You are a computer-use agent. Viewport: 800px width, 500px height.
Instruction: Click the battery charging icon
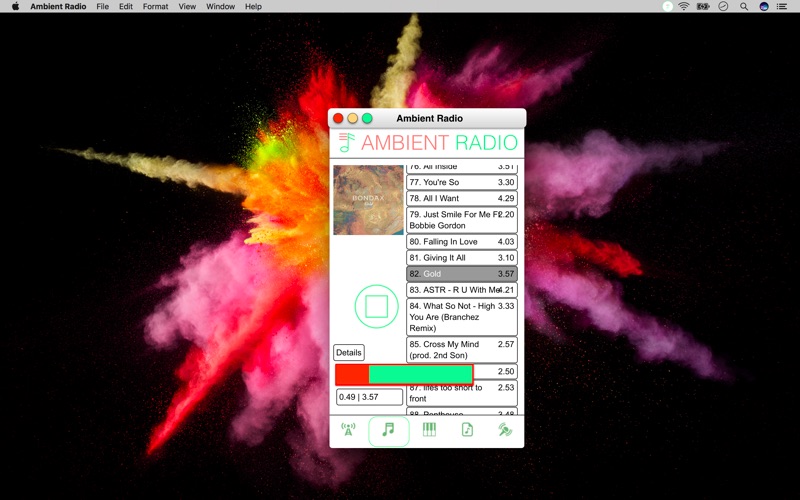tap(703, 7)
